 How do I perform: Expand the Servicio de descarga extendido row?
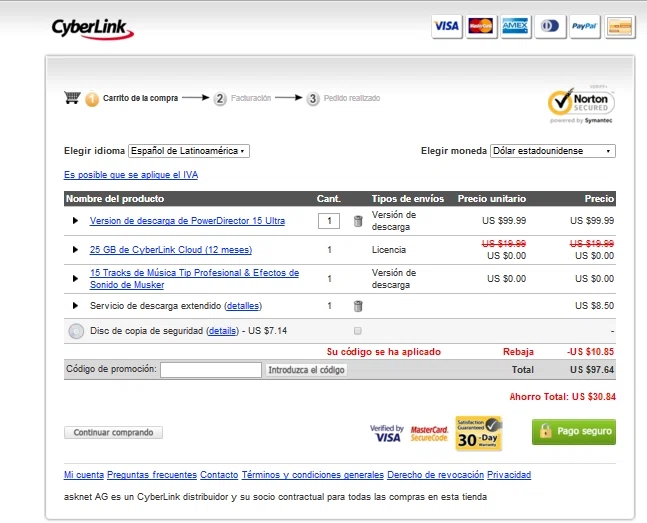tap(75, 305)
